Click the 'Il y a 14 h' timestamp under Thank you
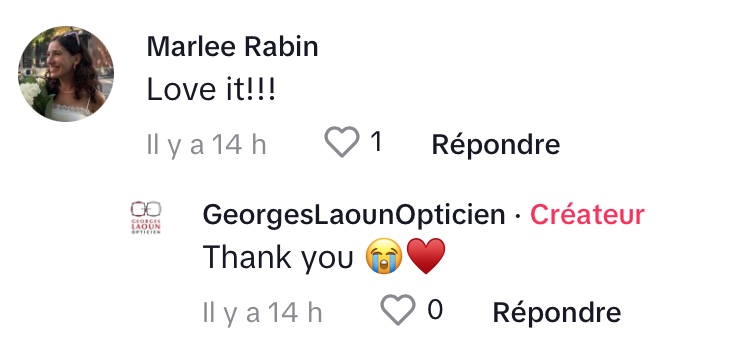Image resolution: width=750 pixels, height=362 pixels. [x=263, y=313]
